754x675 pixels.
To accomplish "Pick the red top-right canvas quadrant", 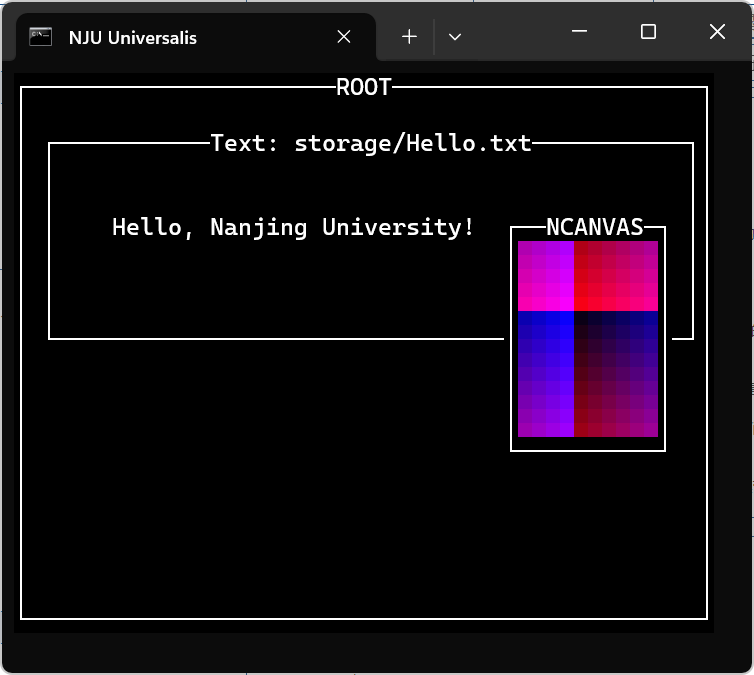I will [616, 276].
